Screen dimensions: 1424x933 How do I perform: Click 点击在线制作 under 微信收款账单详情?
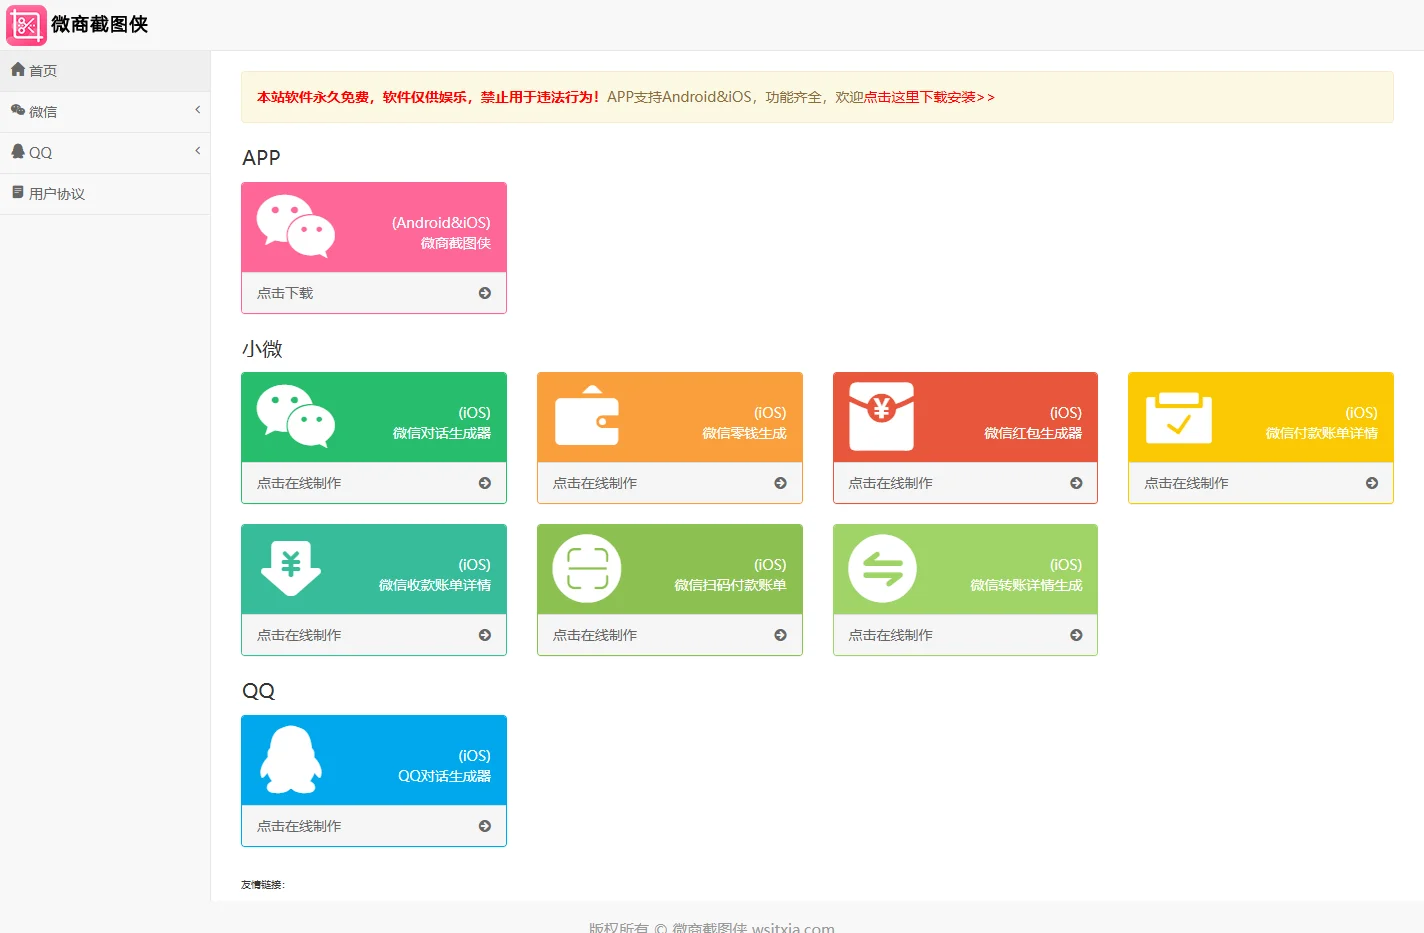299,635
